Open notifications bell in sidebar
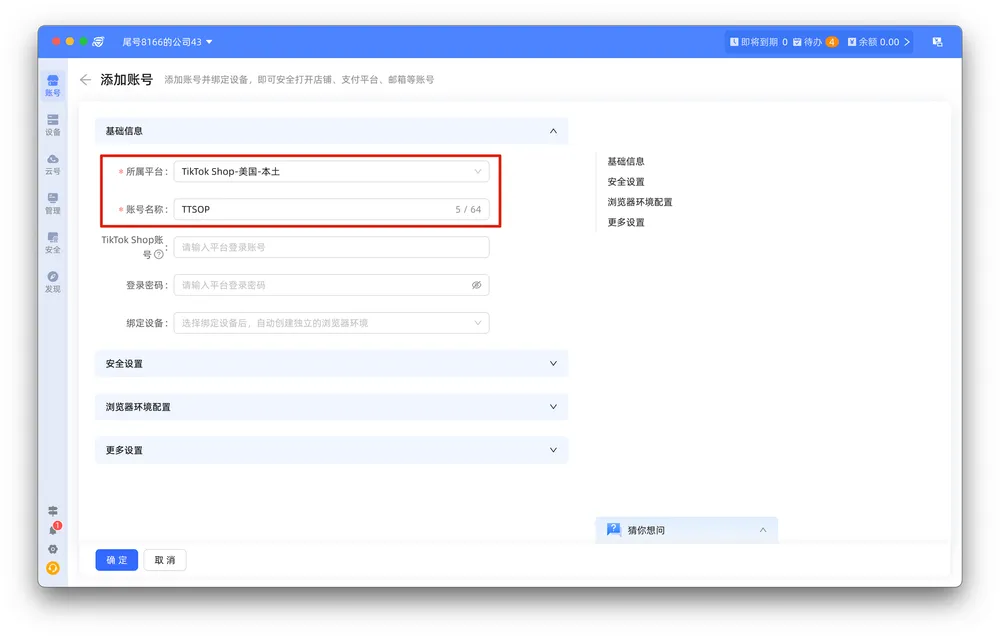This screenshot has height=637, width=1000. (53, 530)
